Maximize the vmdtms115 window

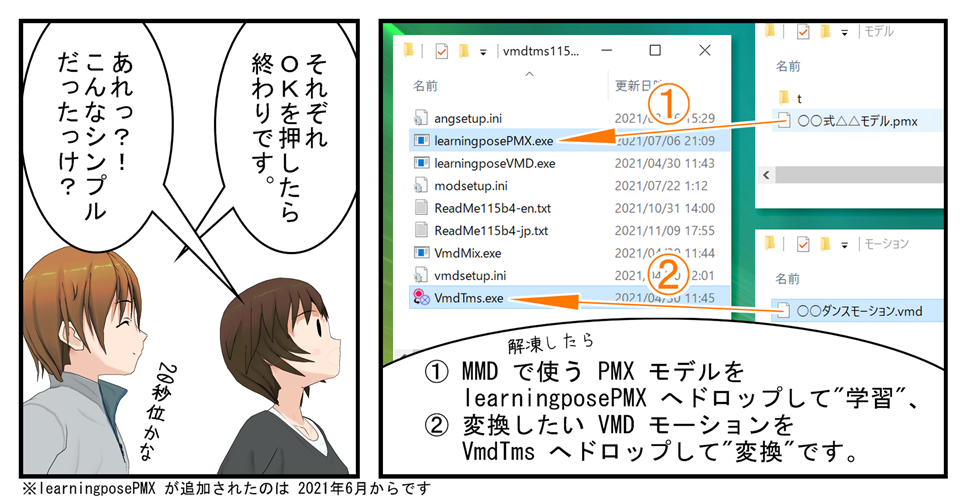(x=655, y=51)
